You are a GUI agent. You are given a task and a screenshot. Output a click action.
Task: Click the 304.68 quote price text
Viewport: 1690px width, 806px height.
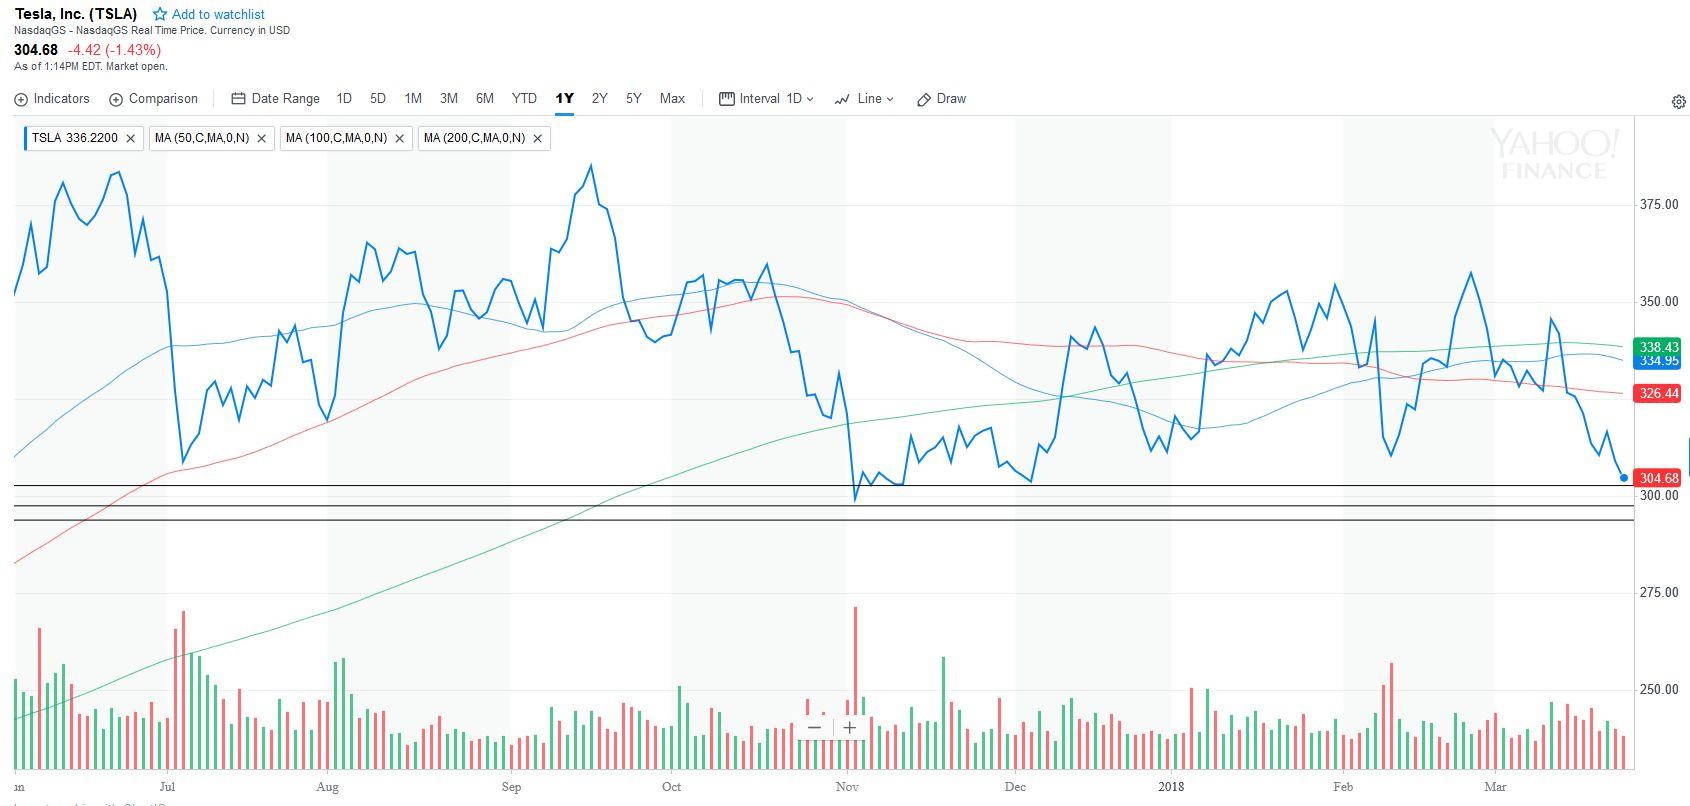[37, 50]
